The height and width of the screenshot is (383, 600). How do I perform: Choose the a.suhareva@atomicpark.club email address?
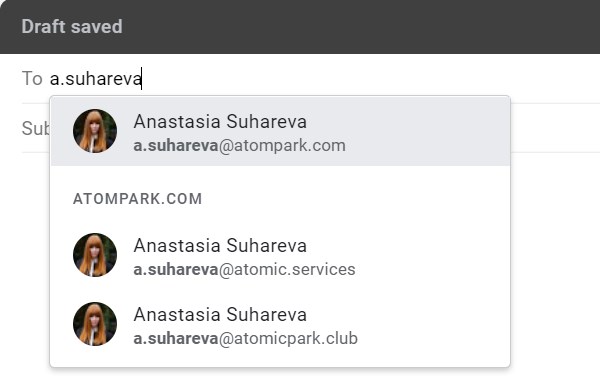click(x=246, y=339)
